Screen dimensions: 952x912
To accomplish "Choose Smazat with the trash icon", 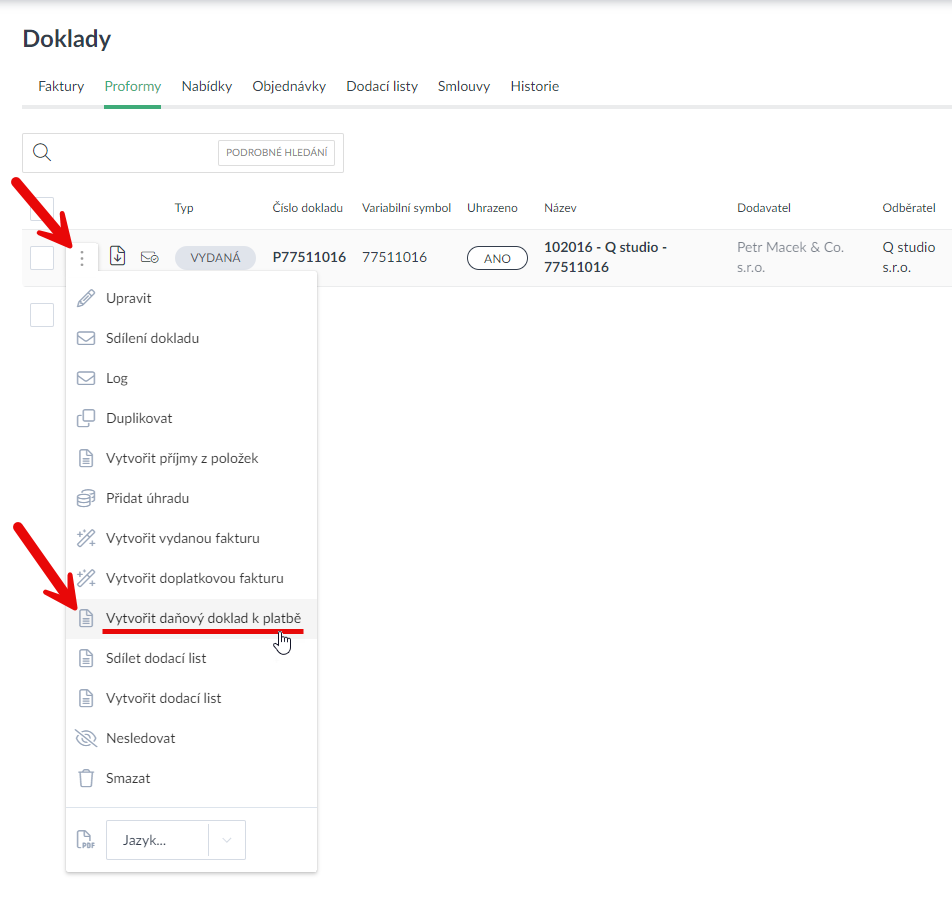I will (128, 778).
